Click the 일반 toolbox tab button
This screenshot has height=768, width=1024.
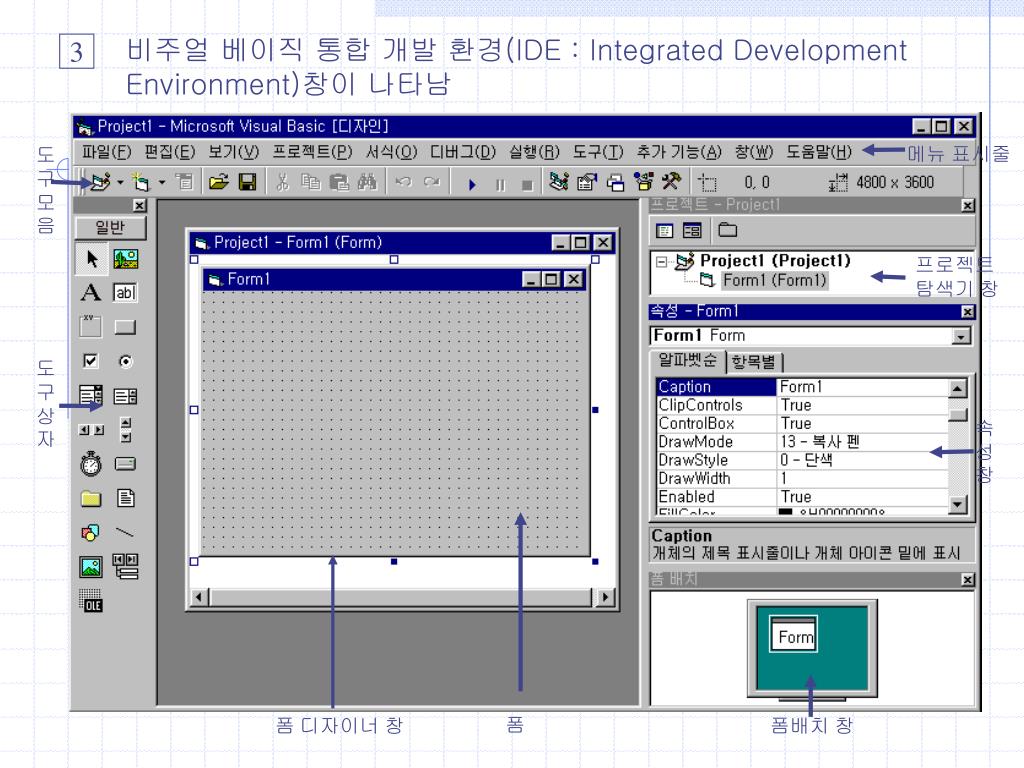110,227
